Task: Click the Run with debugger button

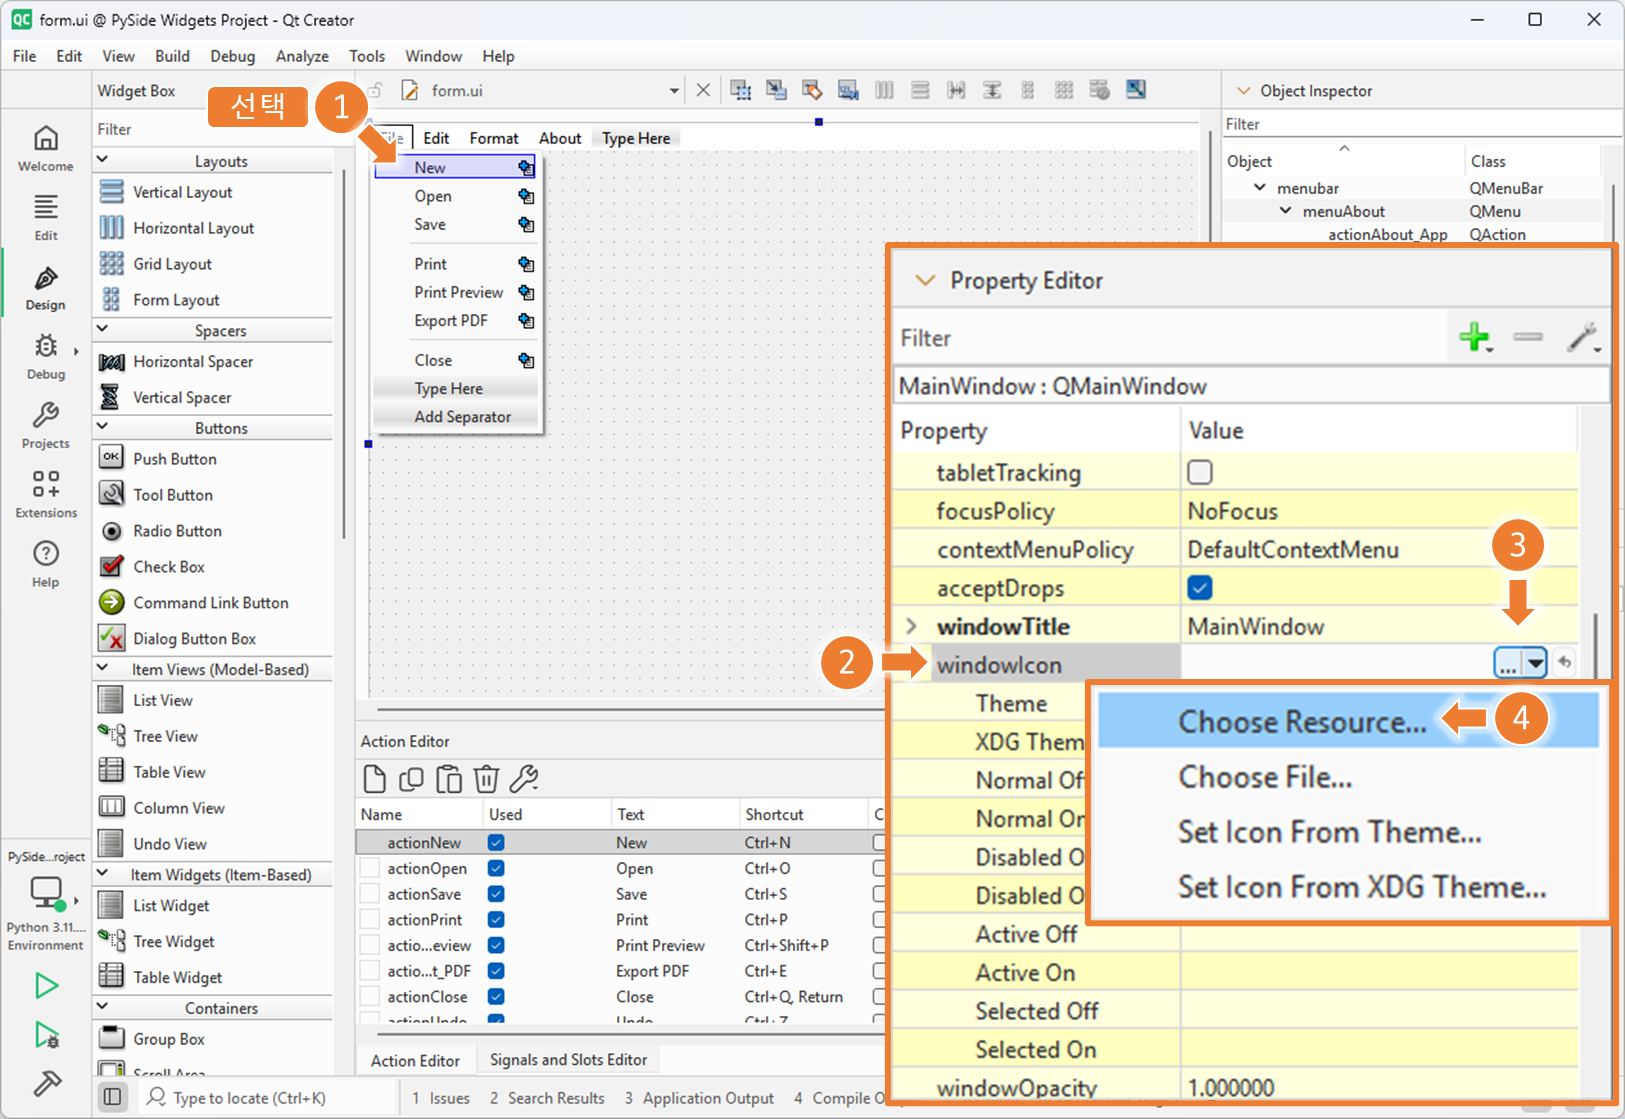Action: pos(46,1034)
